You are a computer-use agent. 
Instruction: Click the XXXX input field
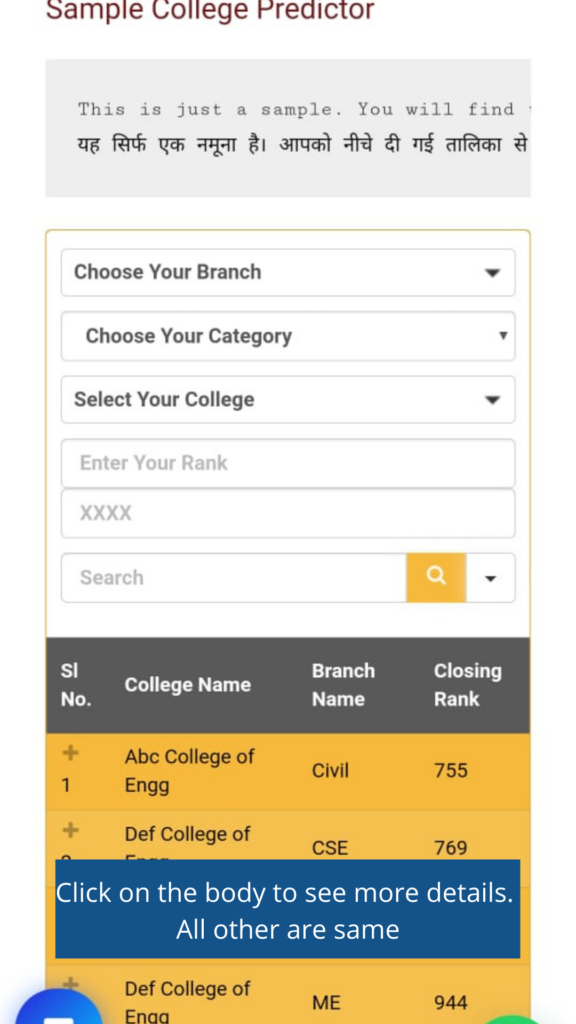(288, 513)
